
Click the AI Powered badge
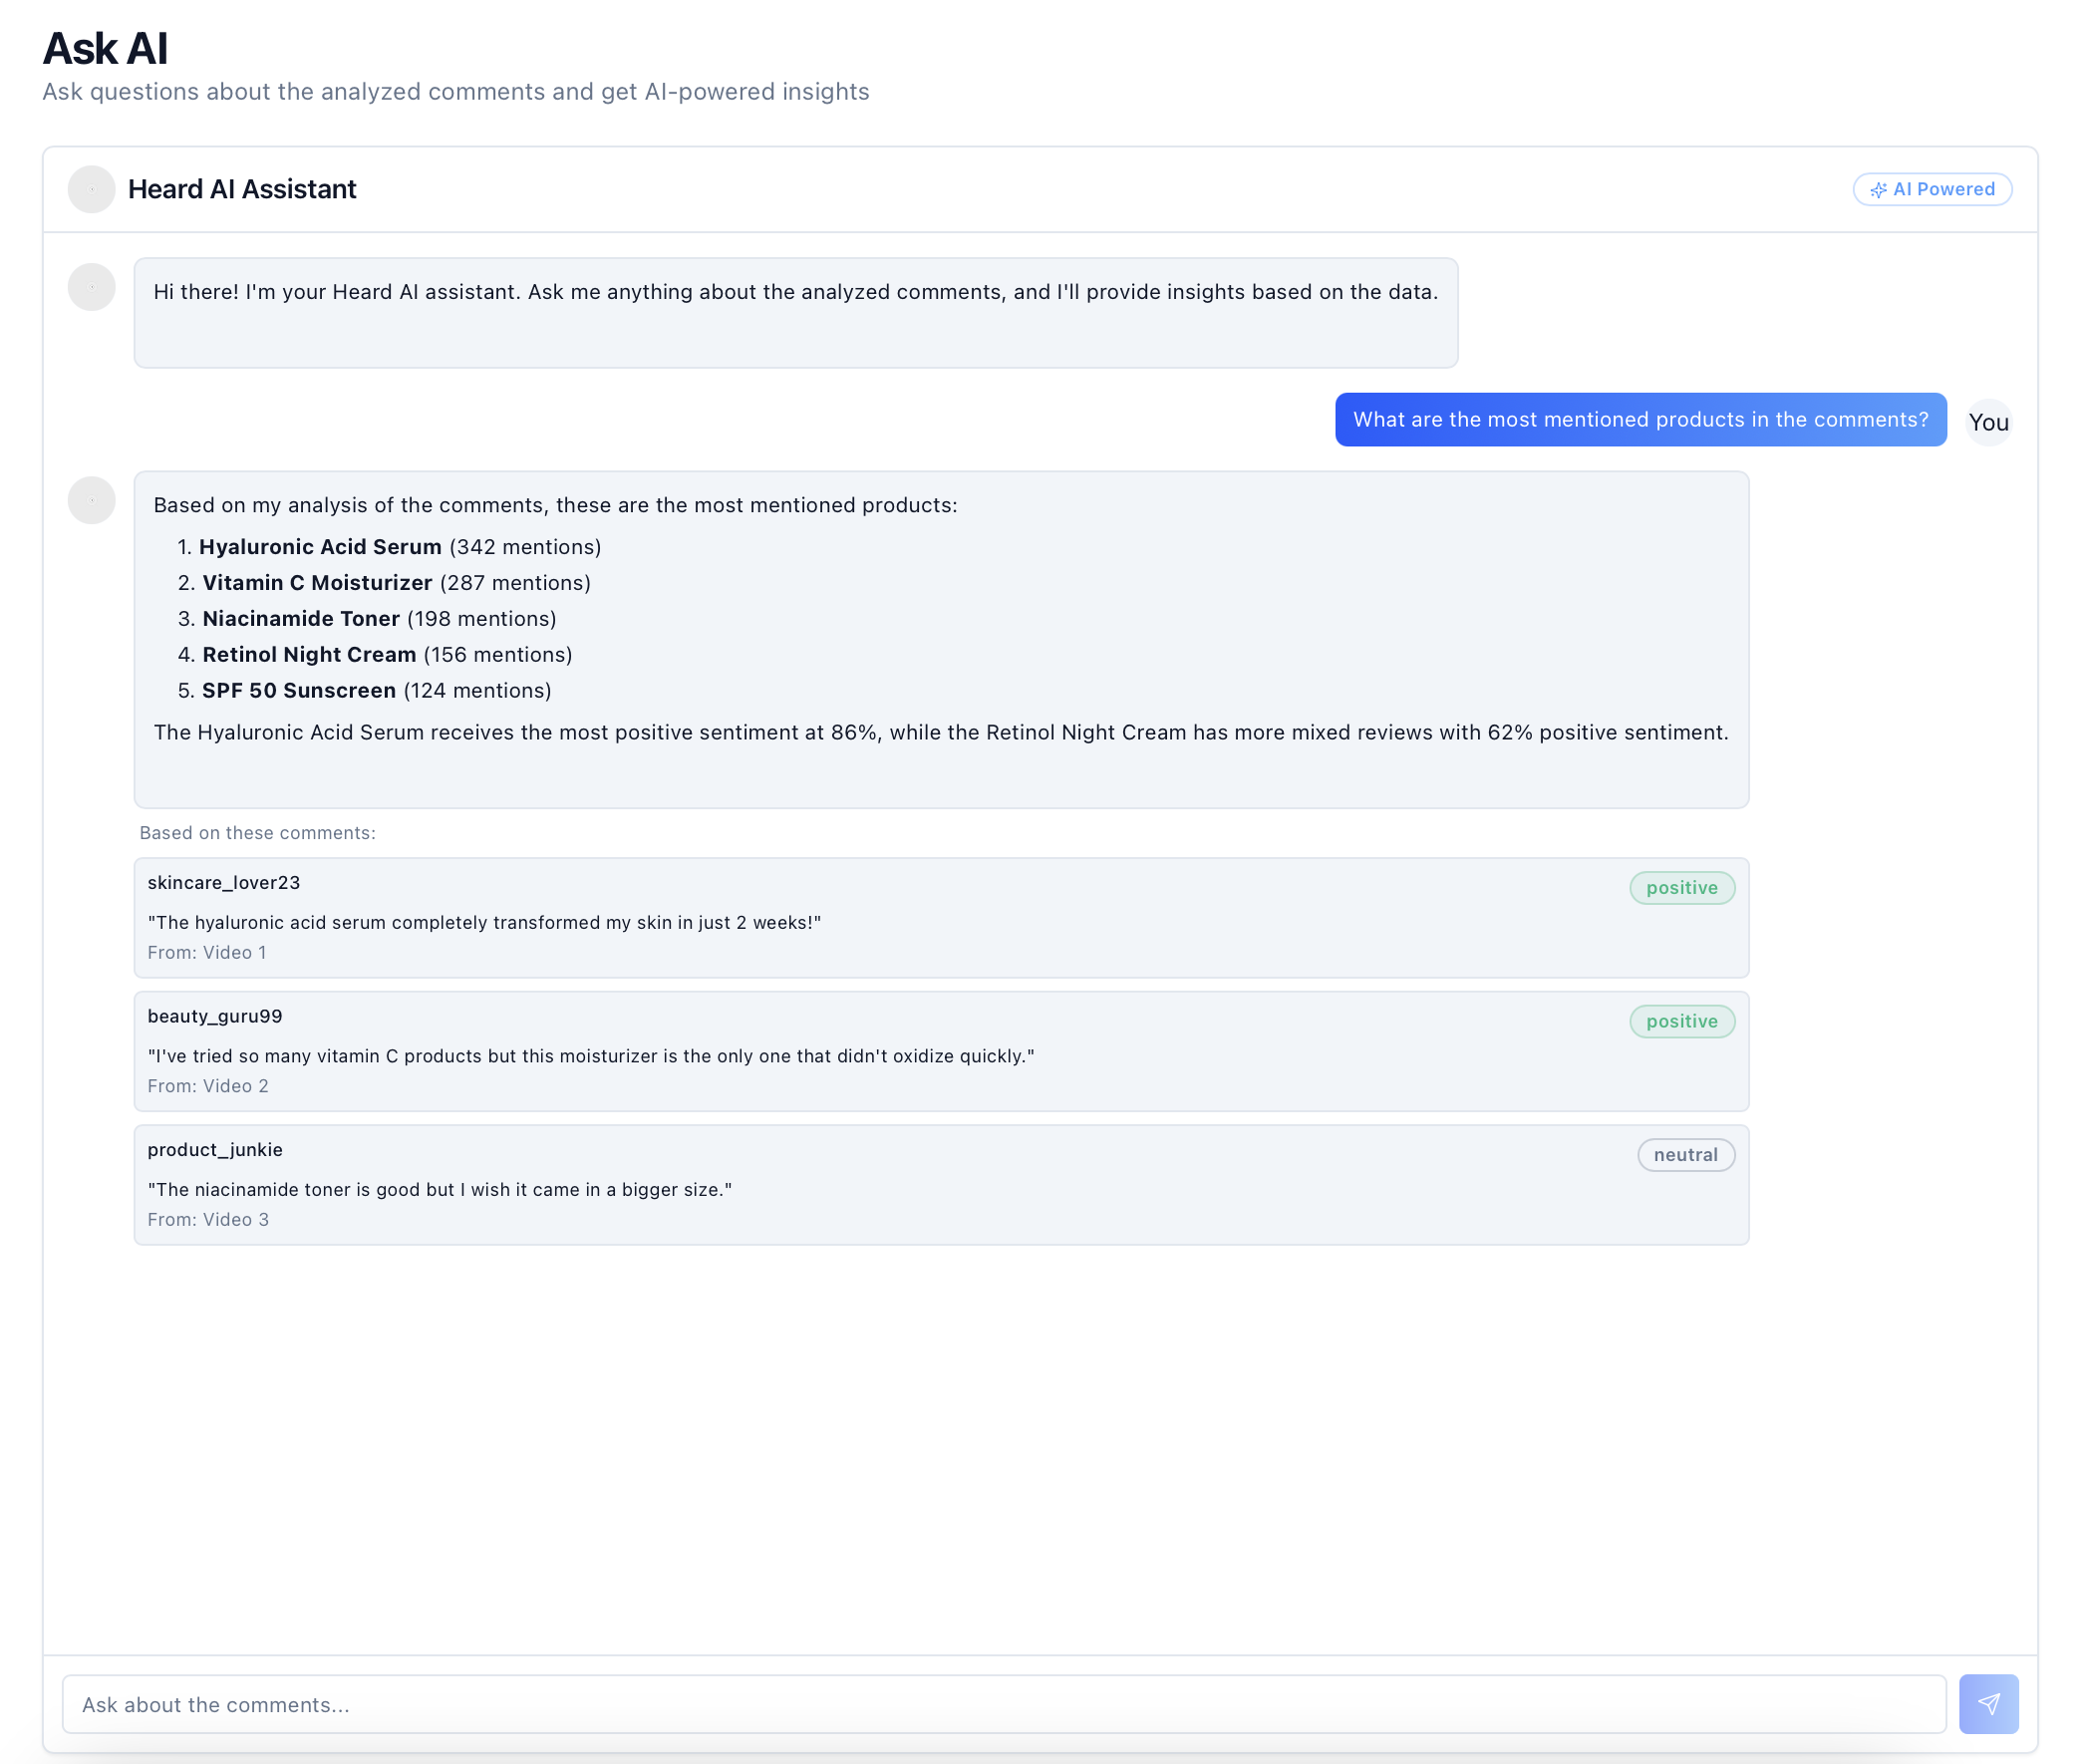(1932, 189)
